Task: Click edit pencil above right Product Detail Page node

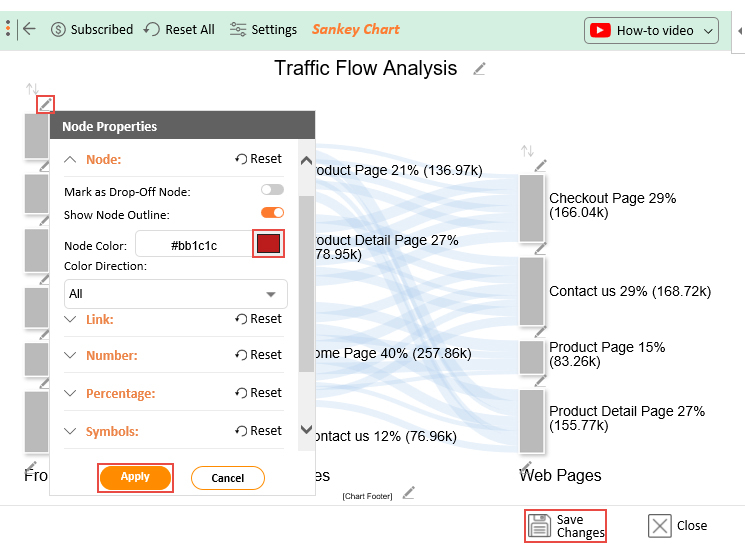Action: (x=541, y=380)
